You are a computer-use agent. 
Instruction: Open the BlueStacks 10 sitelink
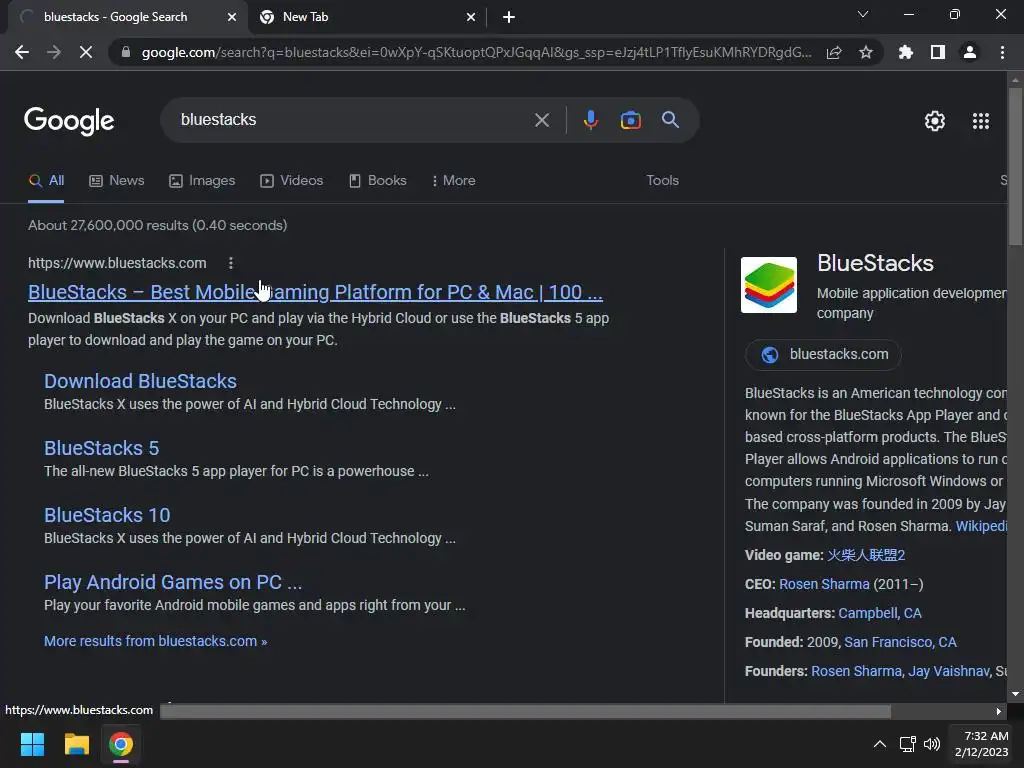tap(107, 515)
